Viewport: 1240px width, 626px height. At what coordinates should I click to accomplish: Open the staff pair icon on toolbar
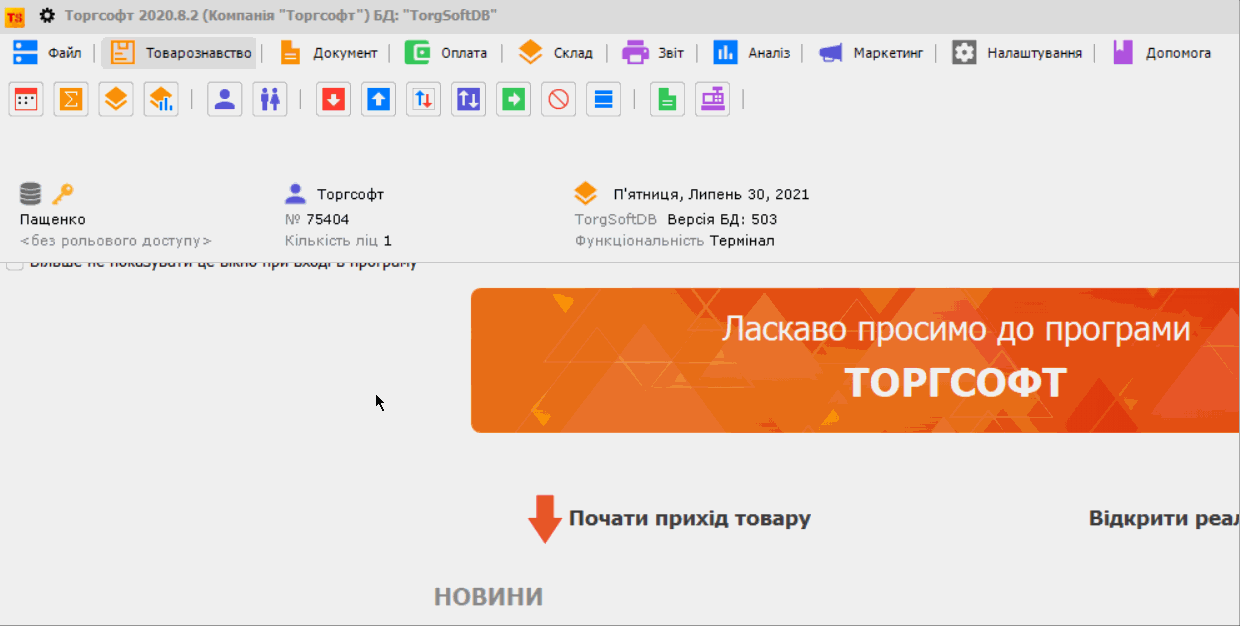[268, 99]
